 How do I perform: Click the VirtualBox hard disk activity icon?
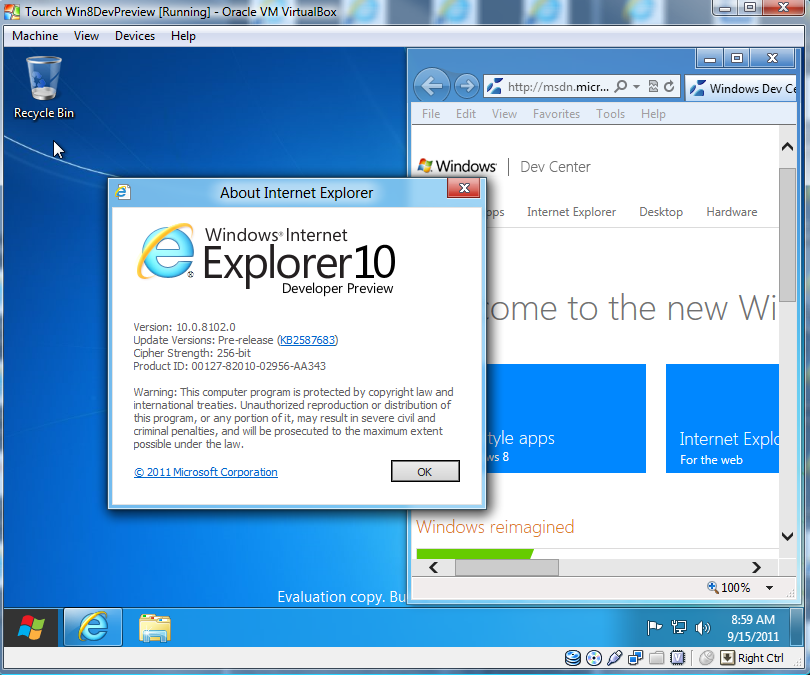[572, 657]
